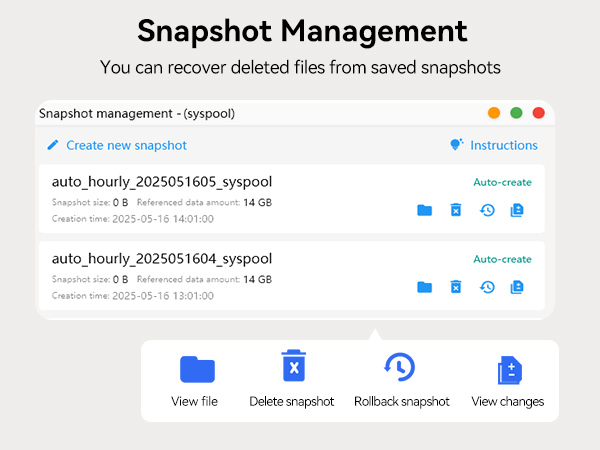
Task: Click the pencil icon beside Create new snapshot
Action: pyautogui.click(x=53, y=145)
